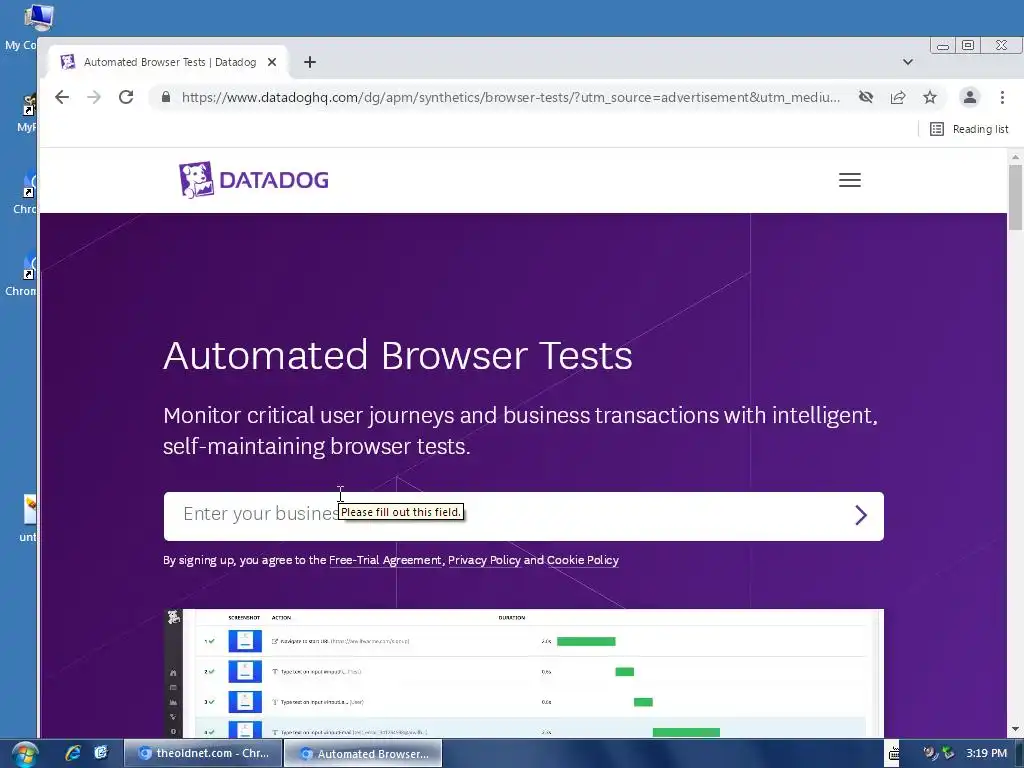Click the address bar URL
The height and width of the screenshot is (768, 1024).
(511, 97)
